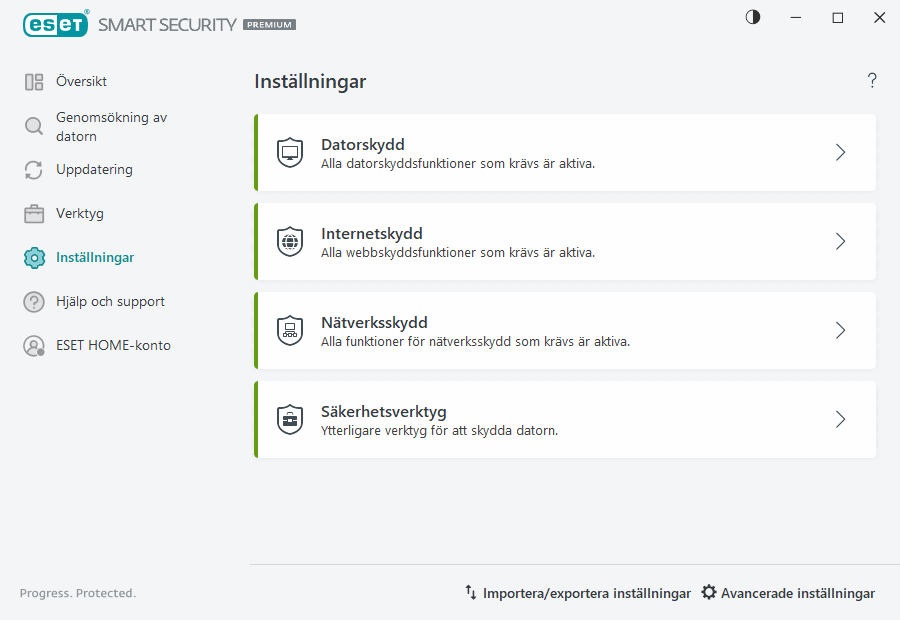Click the Säkerhetsverktyg briefcase shield icon
This screenshot has height=620, width=900.
click(x=290, y=419)
